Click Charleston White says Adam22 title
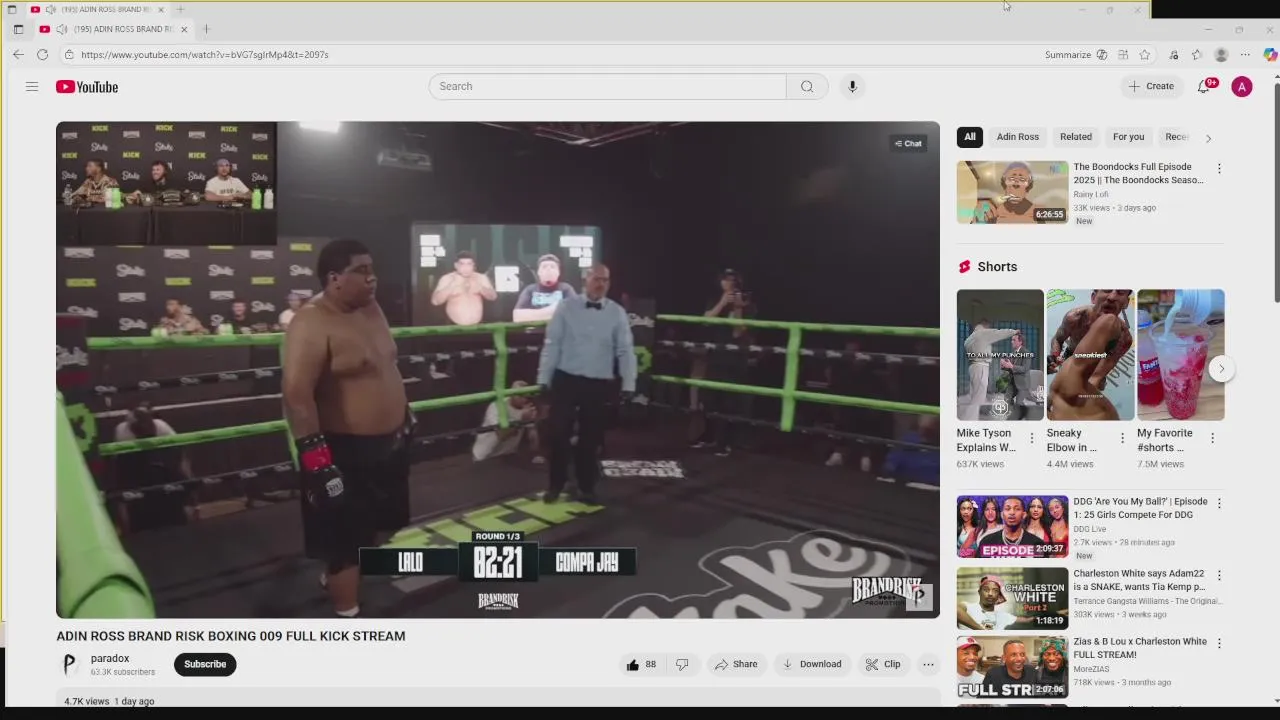Screen dimensions: 1280x720 click(1139, 580)
